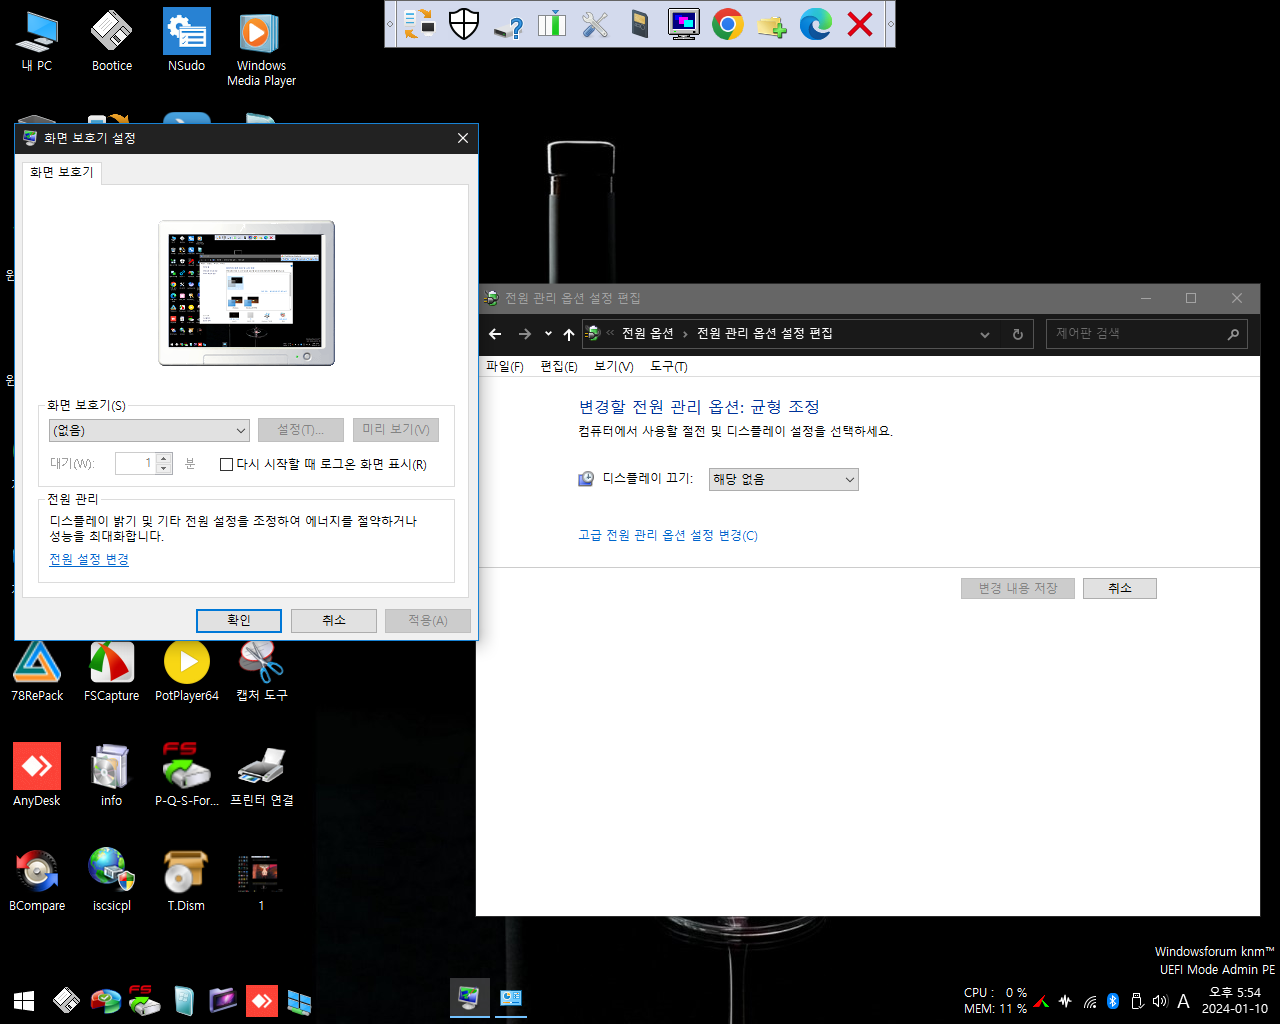This screenshot has width=1280, height=1024.
Task: Launch Microsoft Edge from the top toolbar
Action: click(815, 24)
